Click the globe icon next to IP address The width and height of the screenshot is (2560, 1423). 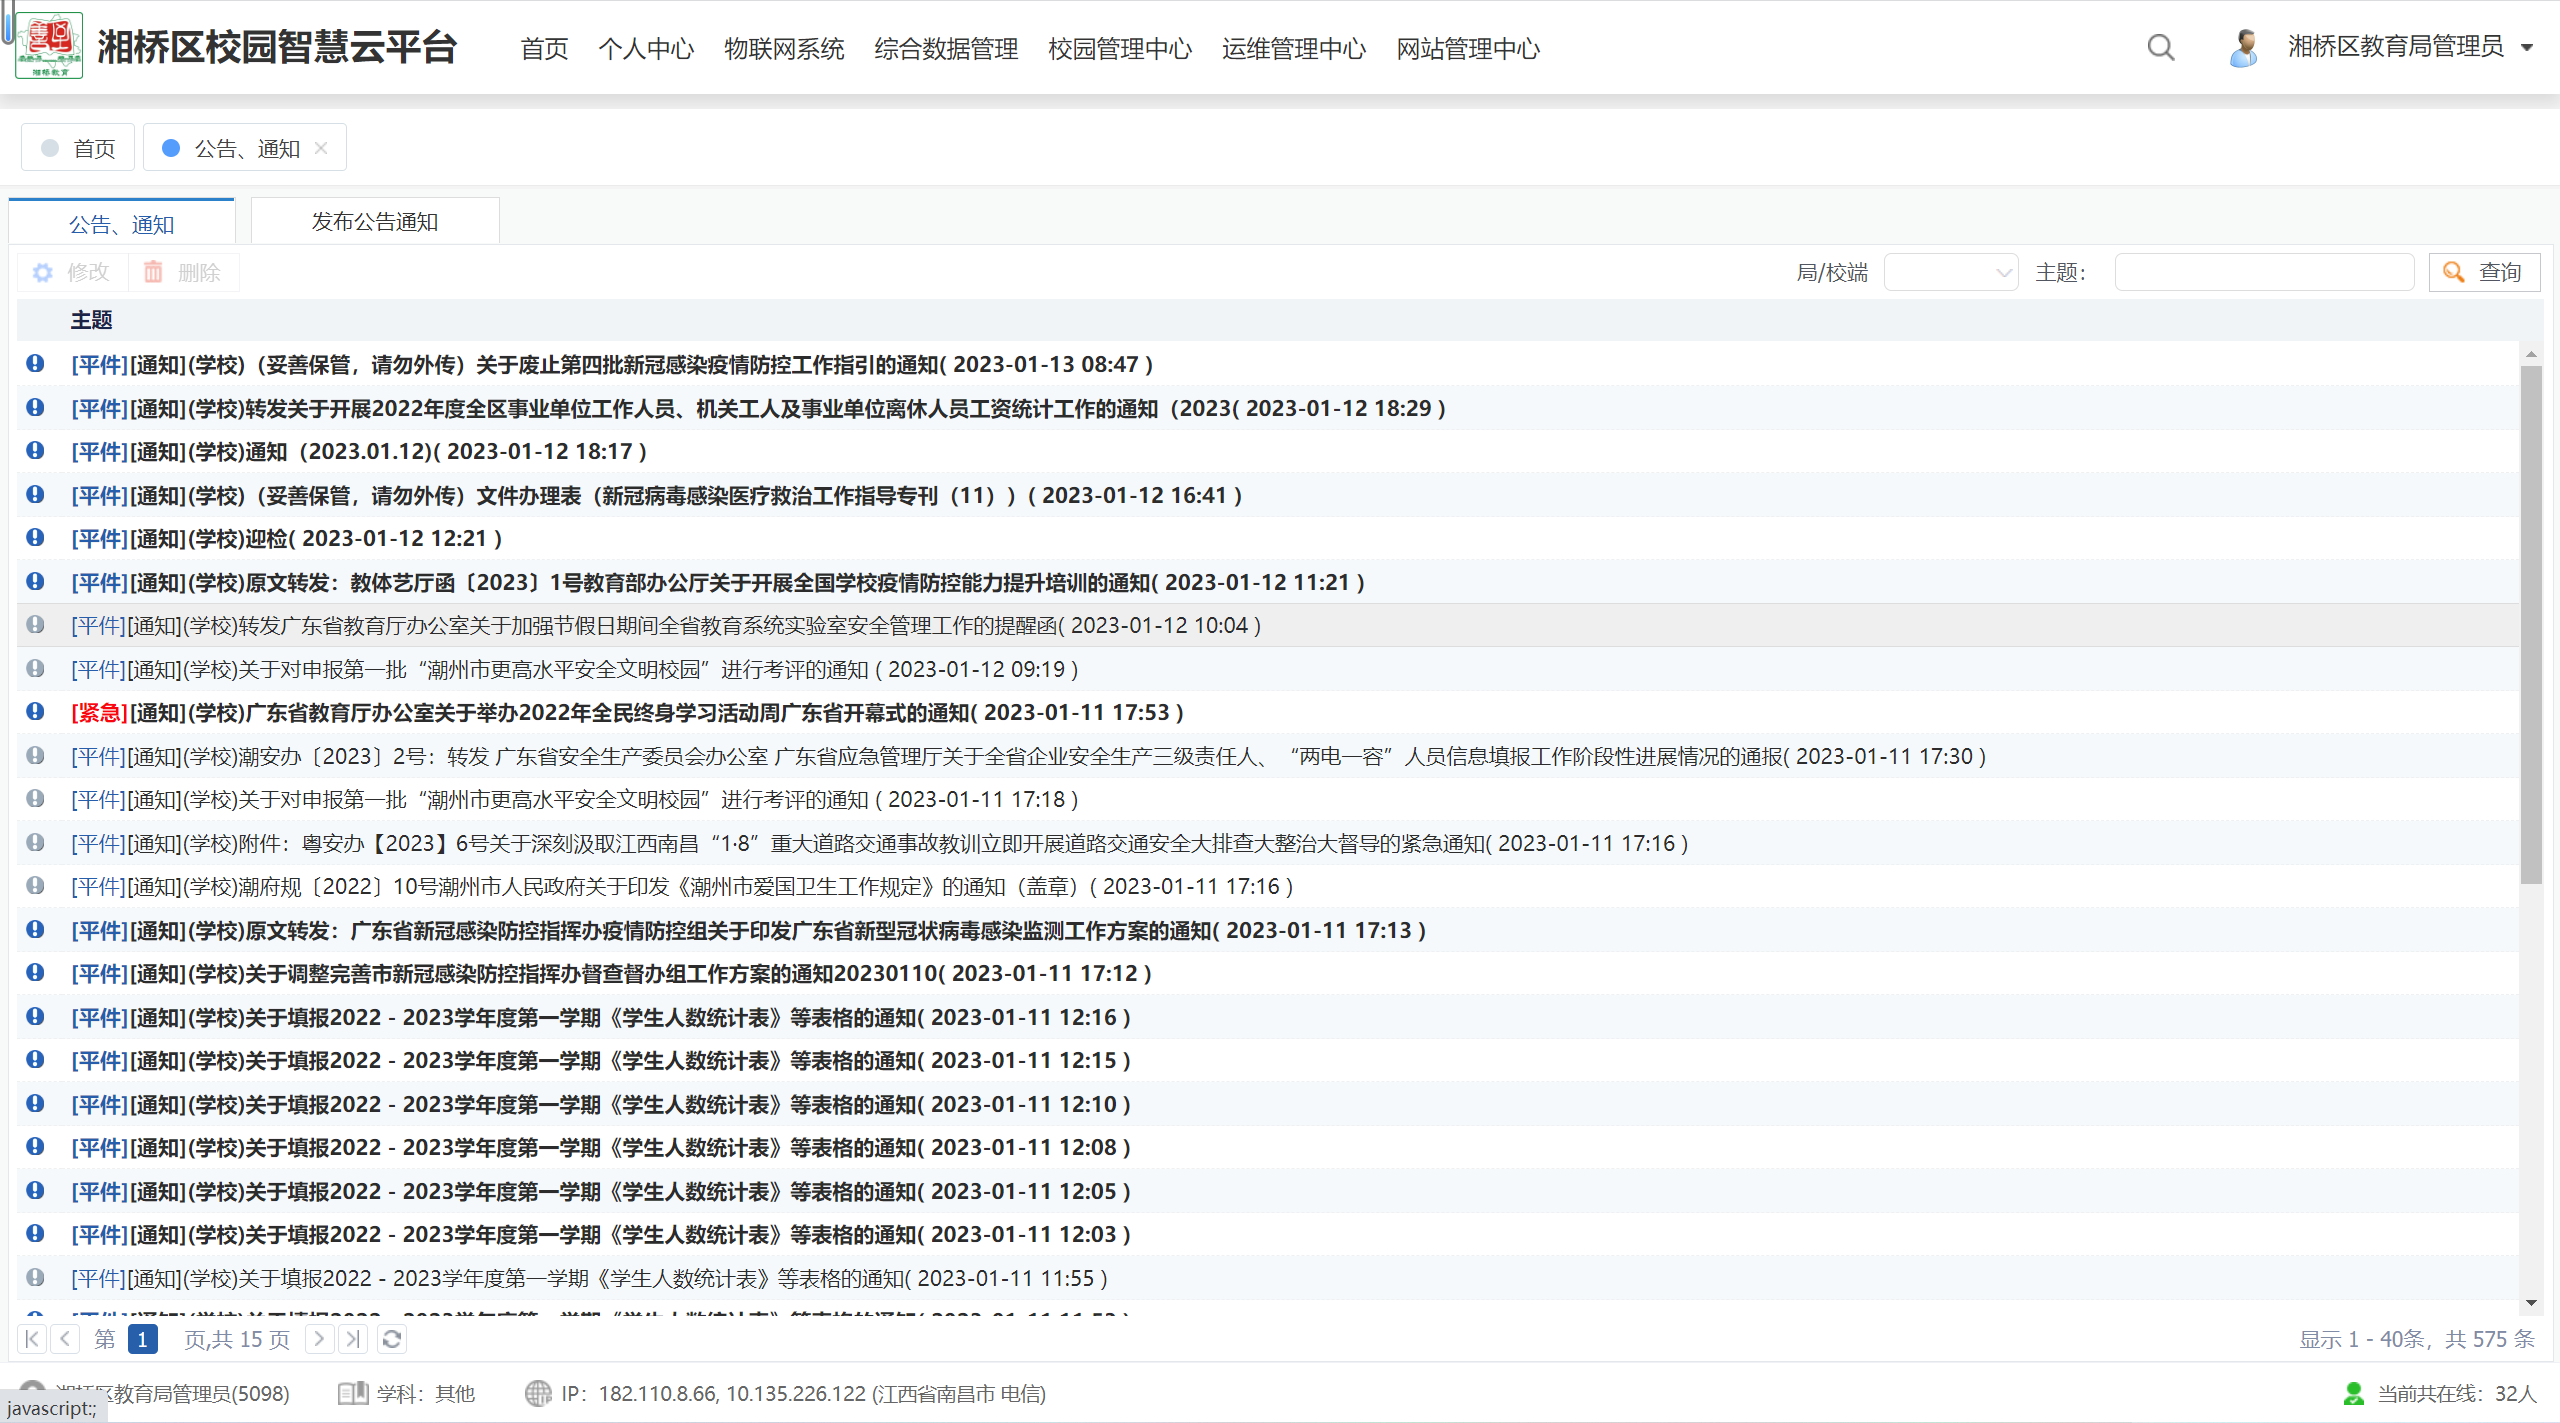tap(538, 1393)
